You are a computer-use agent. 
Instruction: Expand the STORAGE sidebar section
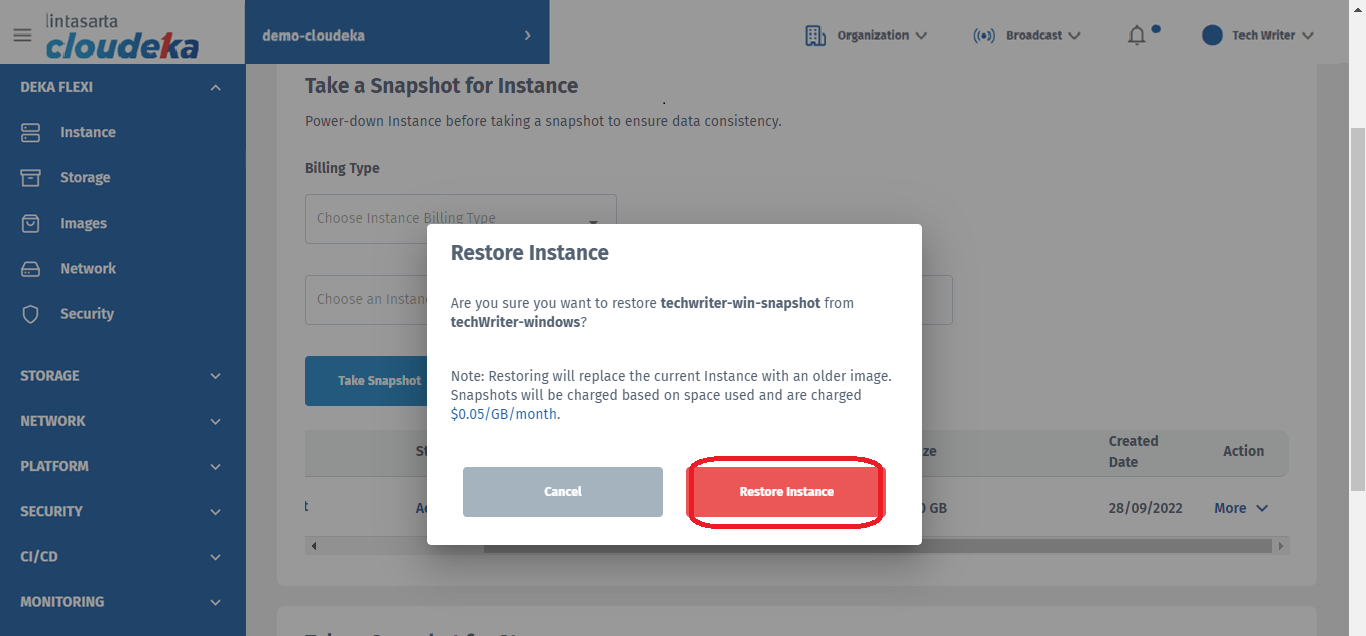[215, 376]
